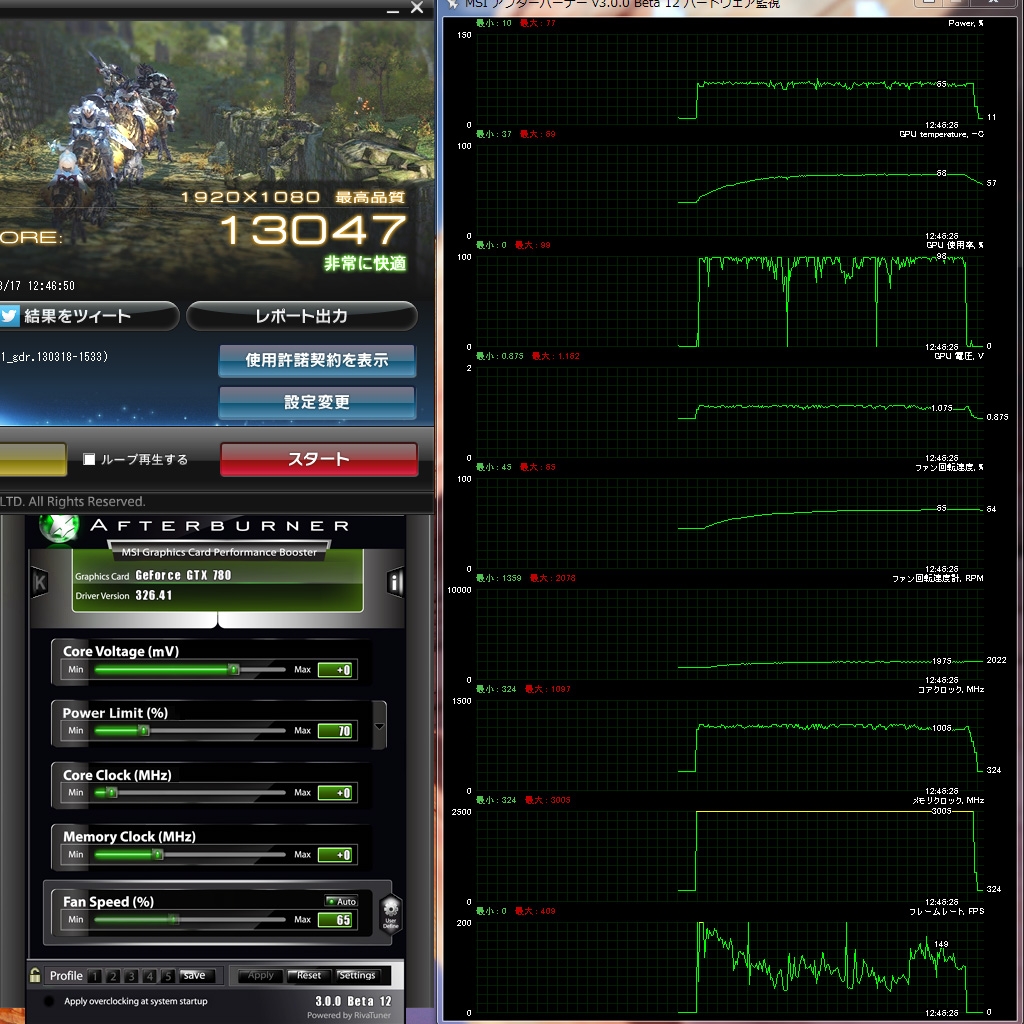Click the フレームレート FPS graph
1024x1024 pixels.
pyautogui.click(x=729, y=967)
